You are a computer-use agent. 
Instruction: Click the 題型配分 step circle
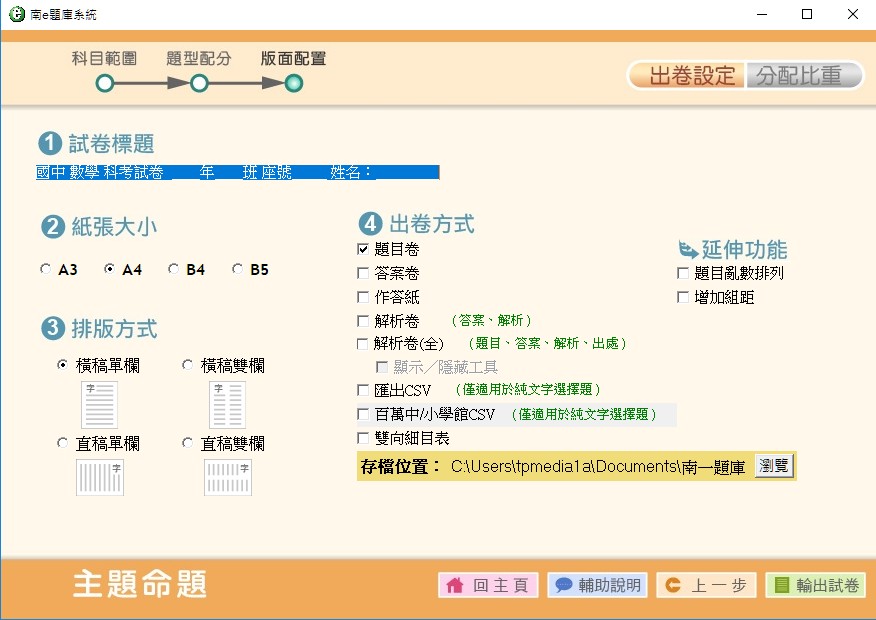coord(199,84)
